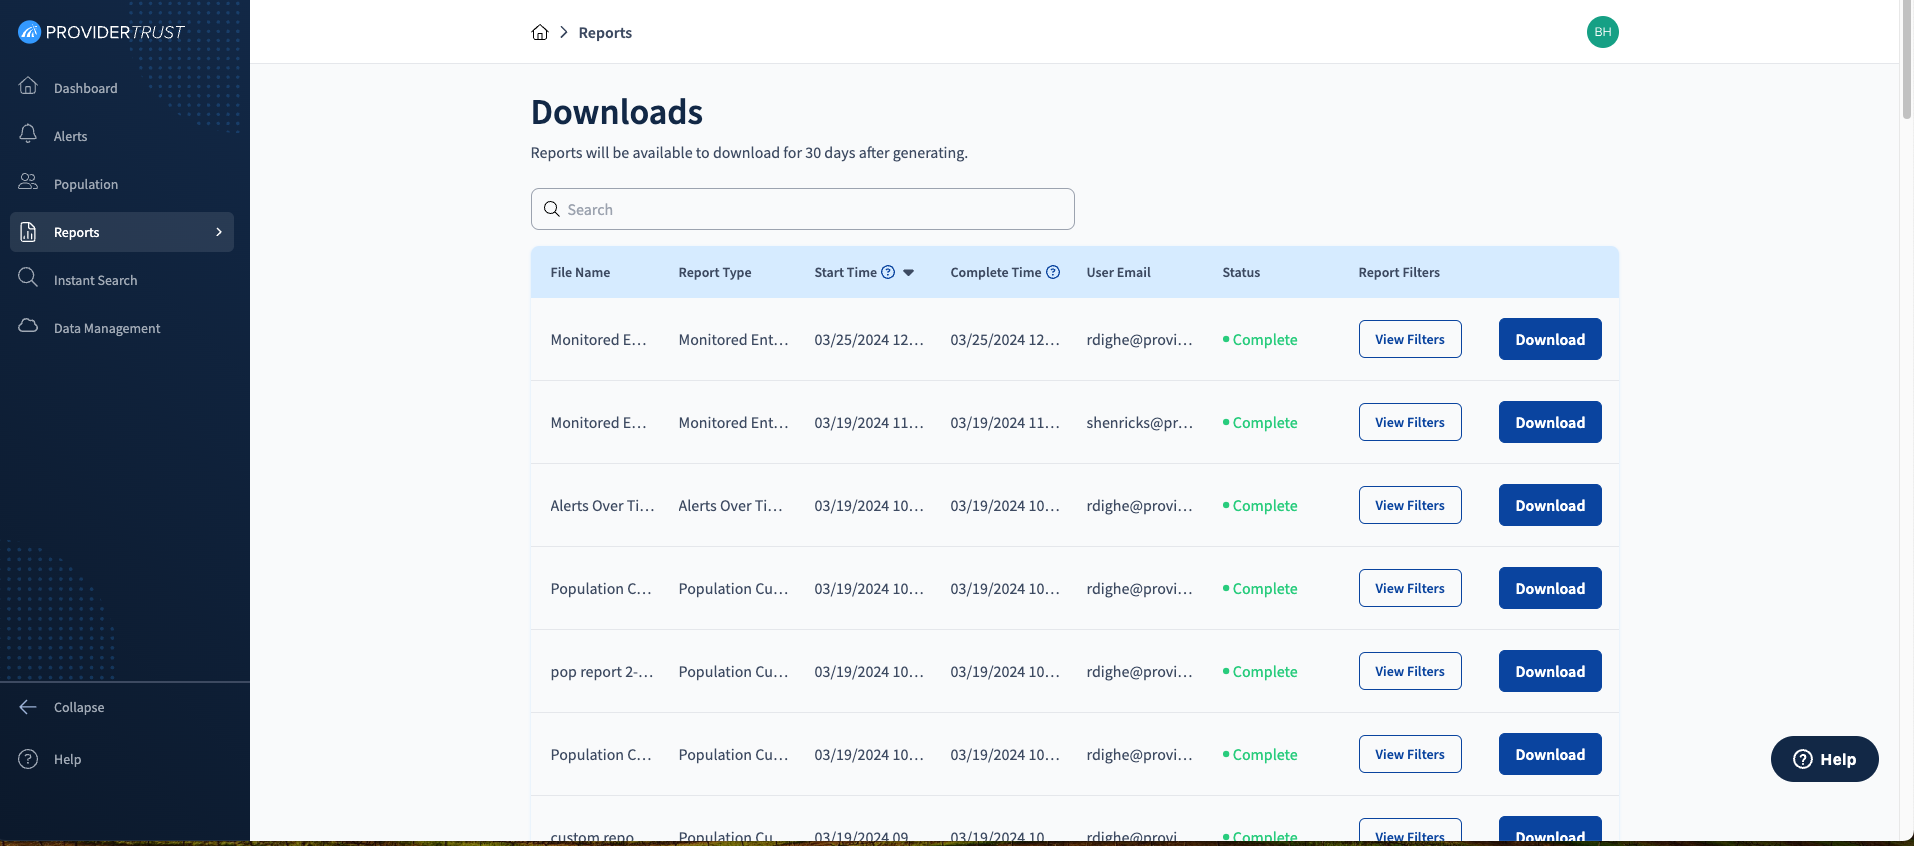The width and height of the screenshot is (1914, 846).
Task: Sort by Start Time column header
Action: point(845,272)
